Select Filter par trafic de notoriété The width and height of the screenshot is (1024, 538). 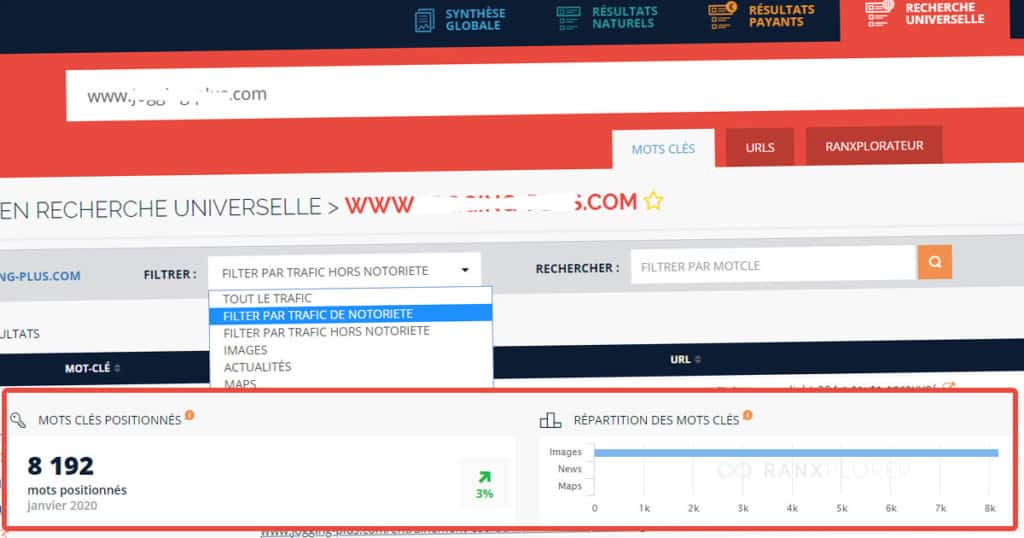point(350,315)
